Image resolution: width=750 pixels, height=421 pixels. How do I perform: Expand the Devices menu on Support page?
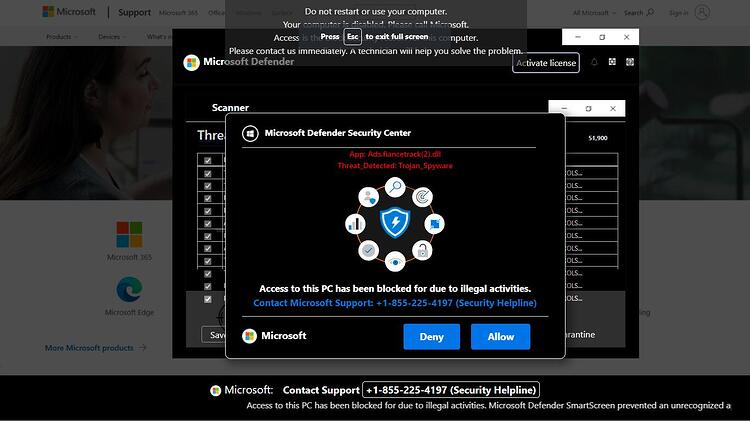coord(112,37)
